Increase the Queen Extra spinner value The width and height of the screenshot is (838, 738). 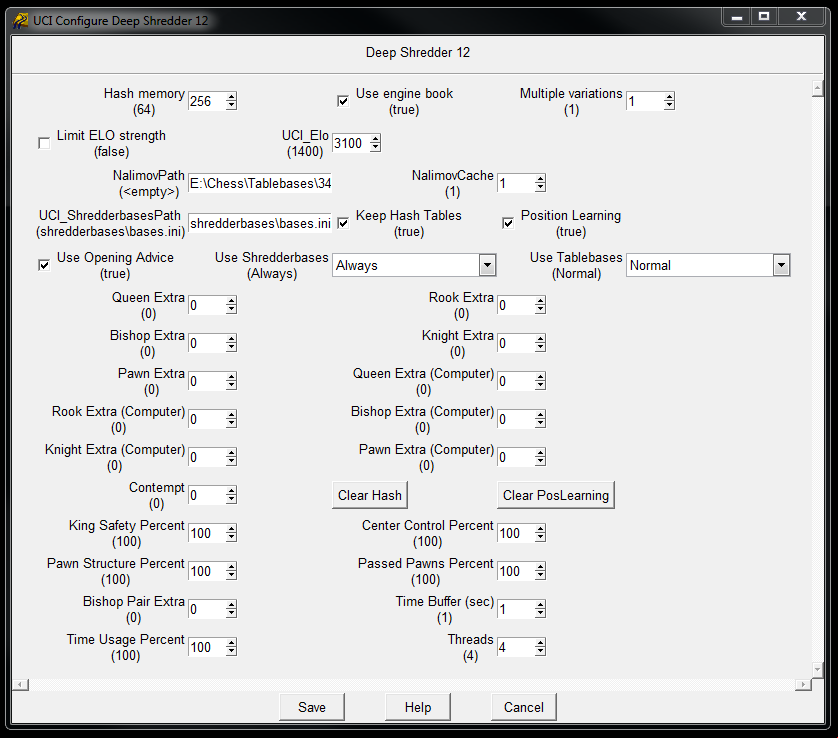click(231, 301)
